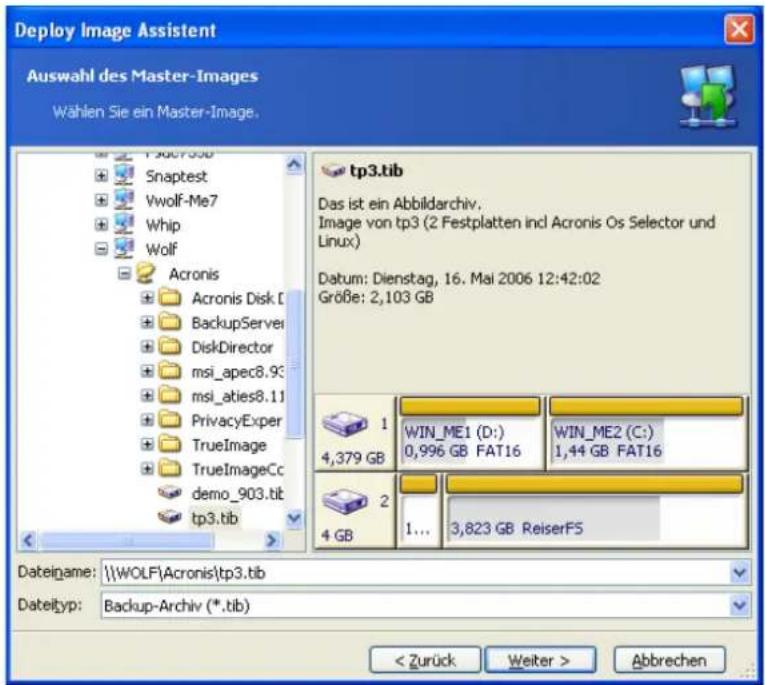
Task: Click the 'Größe: 2,103 GB' text
Action: [376, 297]
